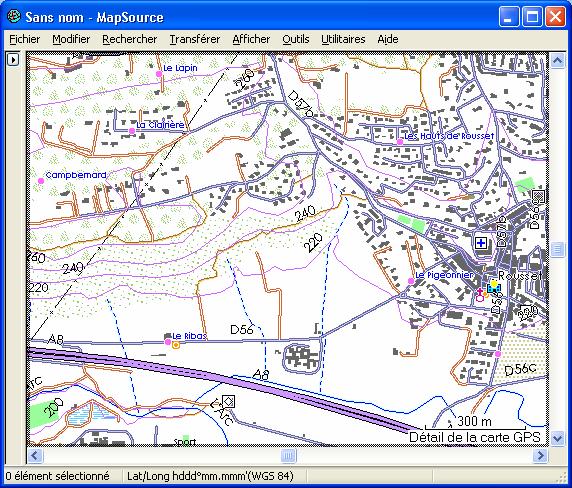Click the vertical scrollbar down arrow
The image size is (572, 488).
[x=557, y=438]
